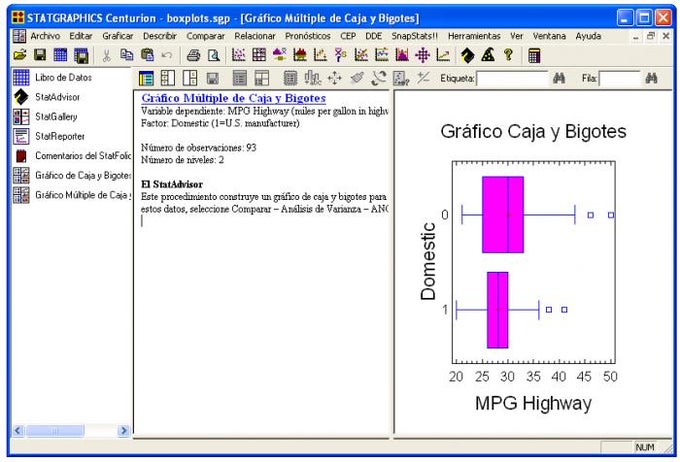Image resolution: width=680 pixels, height=462 pixels.
Task: Save with the single floppy disk icon
Action: tap(40, 55)
